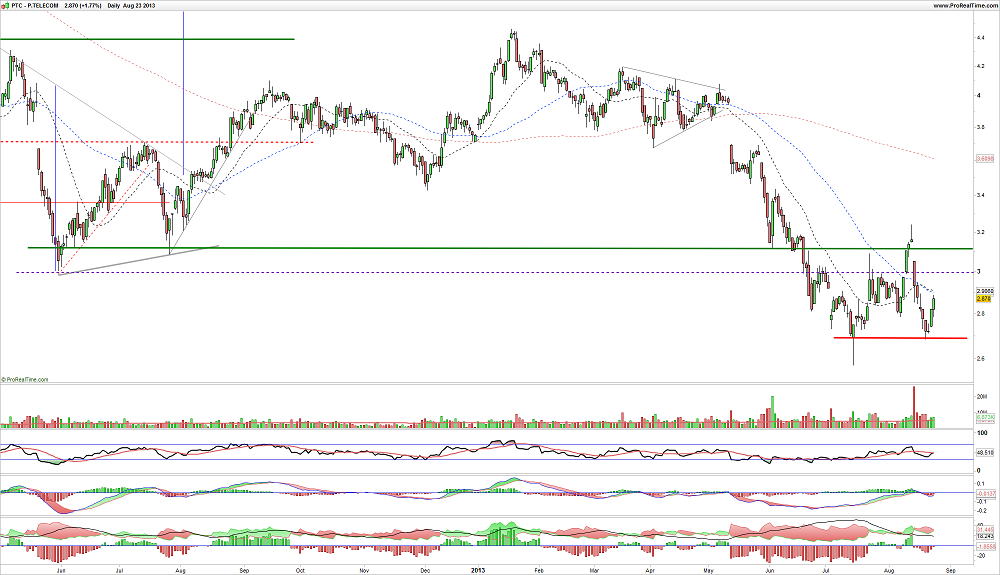The width and height of the screenshot is (1000, 575).
Task: Click the 3.2 price axis label
Action: (x=981, y=232)
